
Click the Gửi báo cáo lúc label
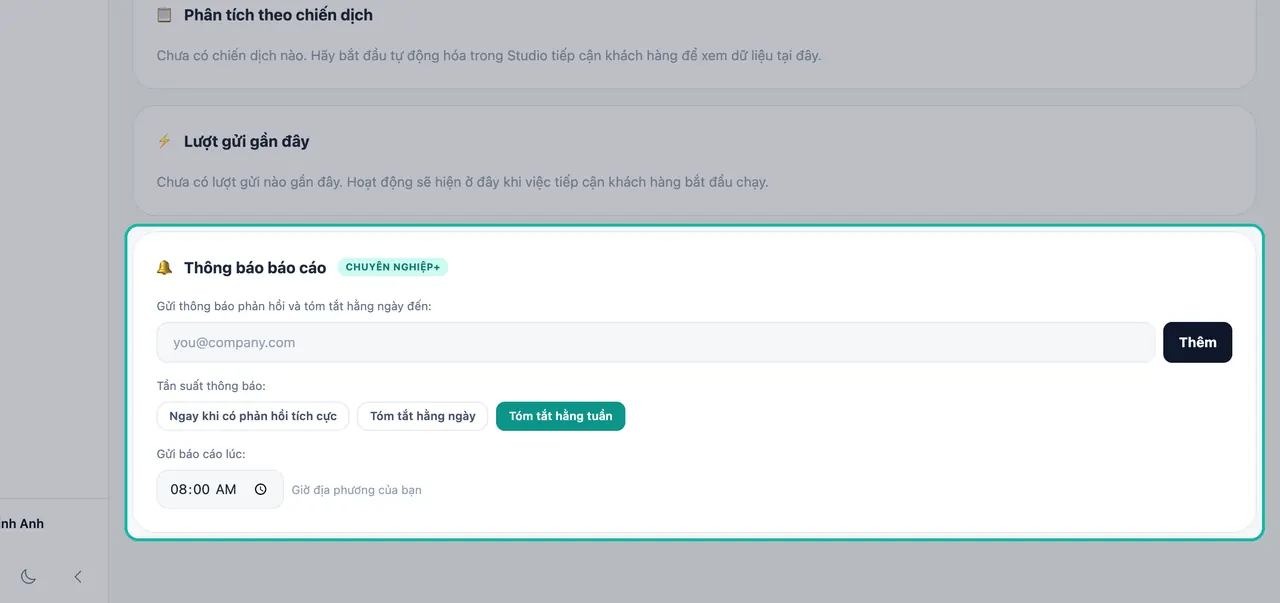click(x=201, y=454)
